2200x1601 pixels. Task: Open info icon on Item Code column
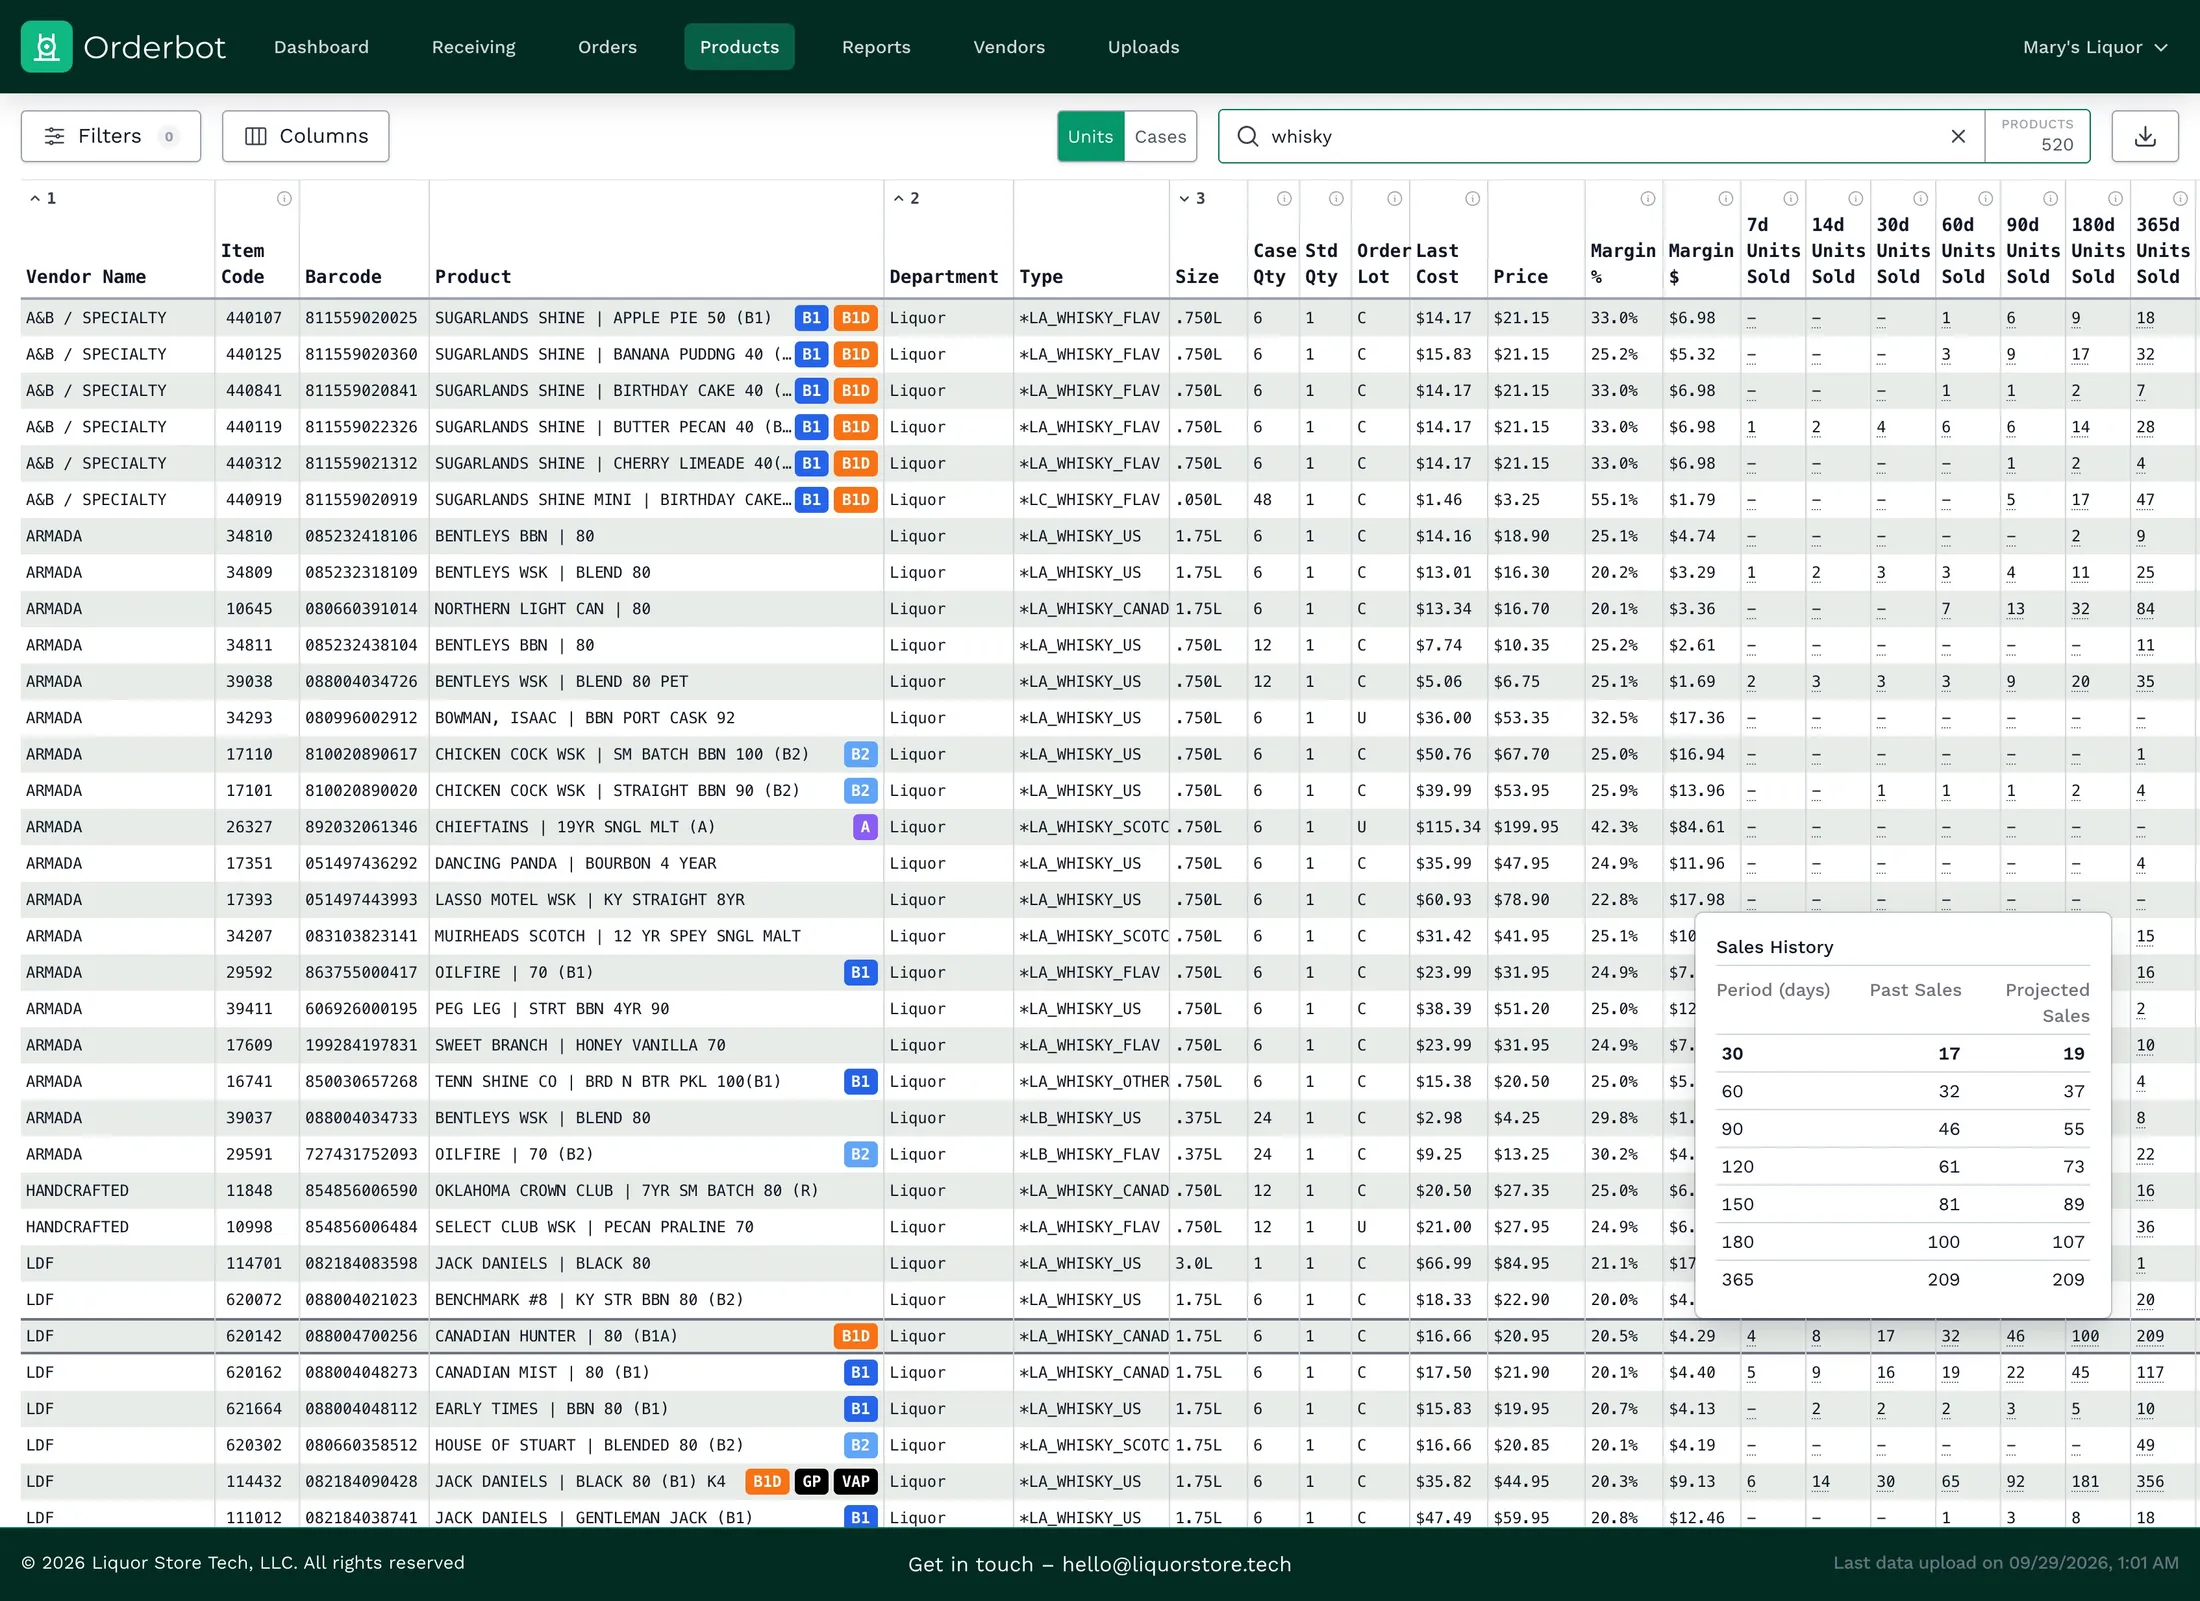coord(284,199)
